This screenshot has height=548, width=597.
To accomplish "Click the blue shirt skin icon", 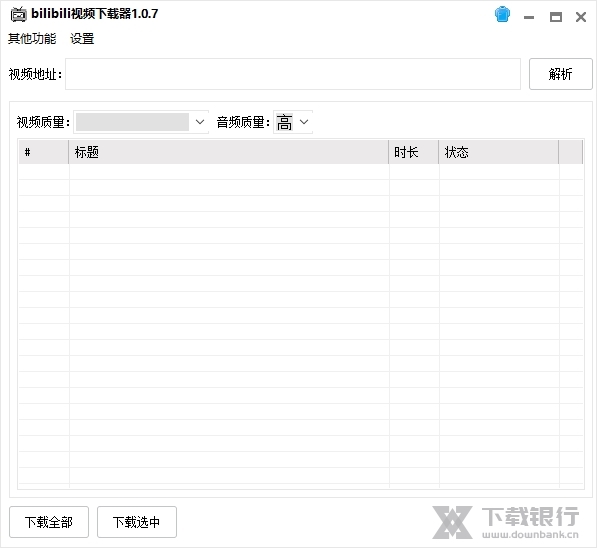I will (502, 15).
